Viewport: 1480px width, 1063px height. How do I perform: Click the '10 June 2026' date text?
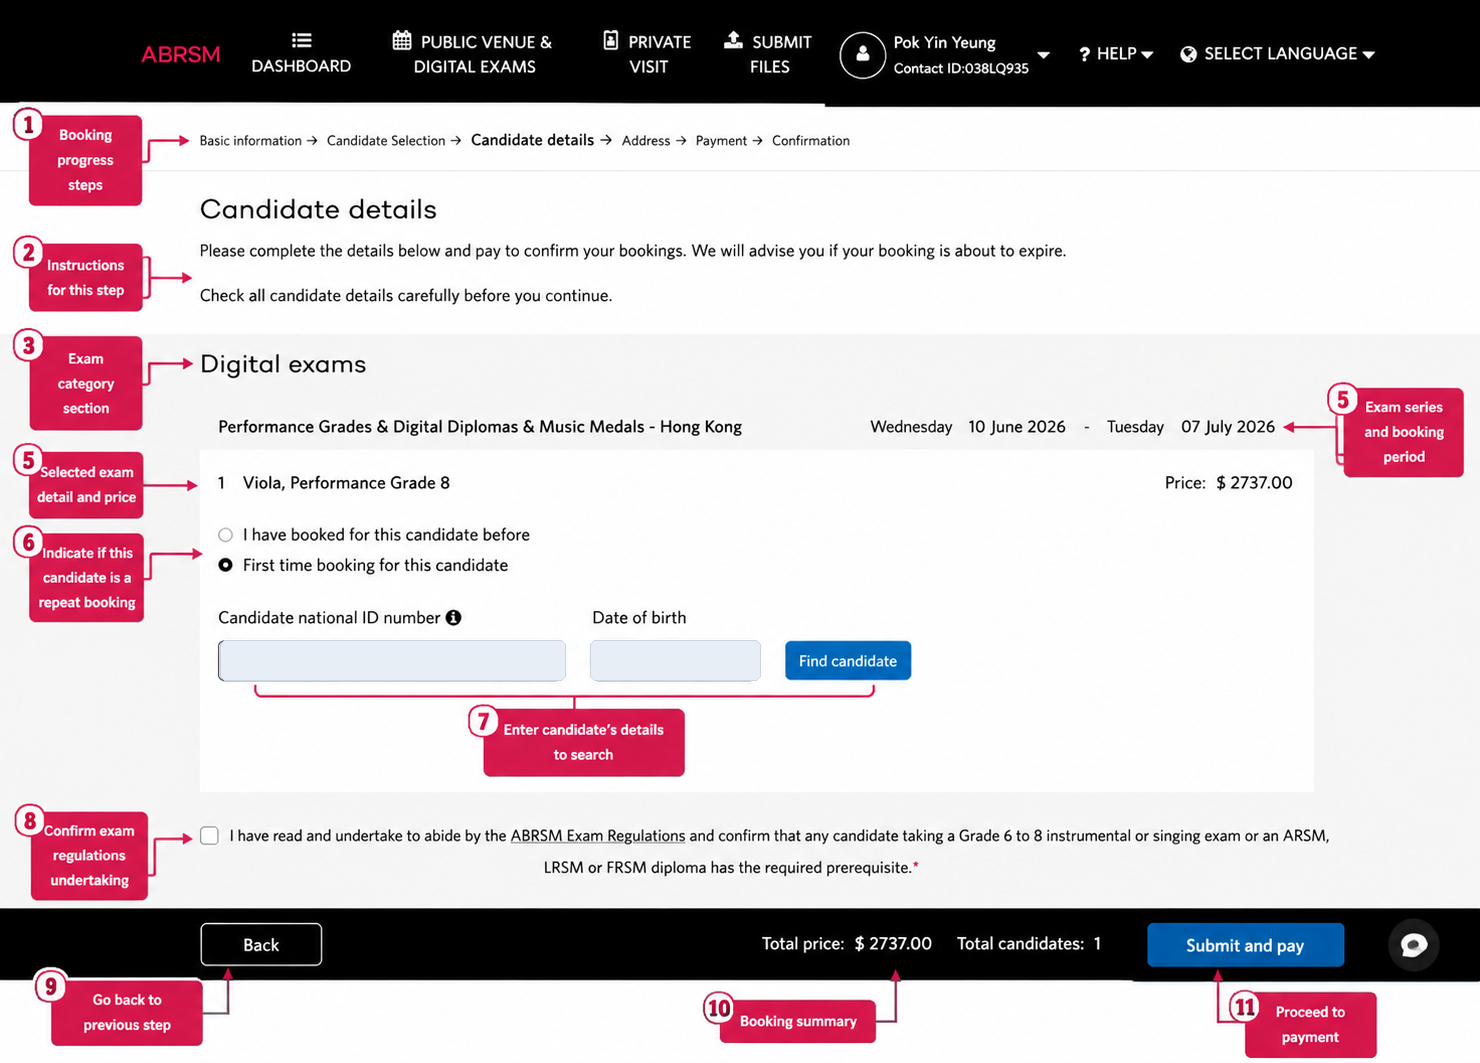(x=1017, y=427)
